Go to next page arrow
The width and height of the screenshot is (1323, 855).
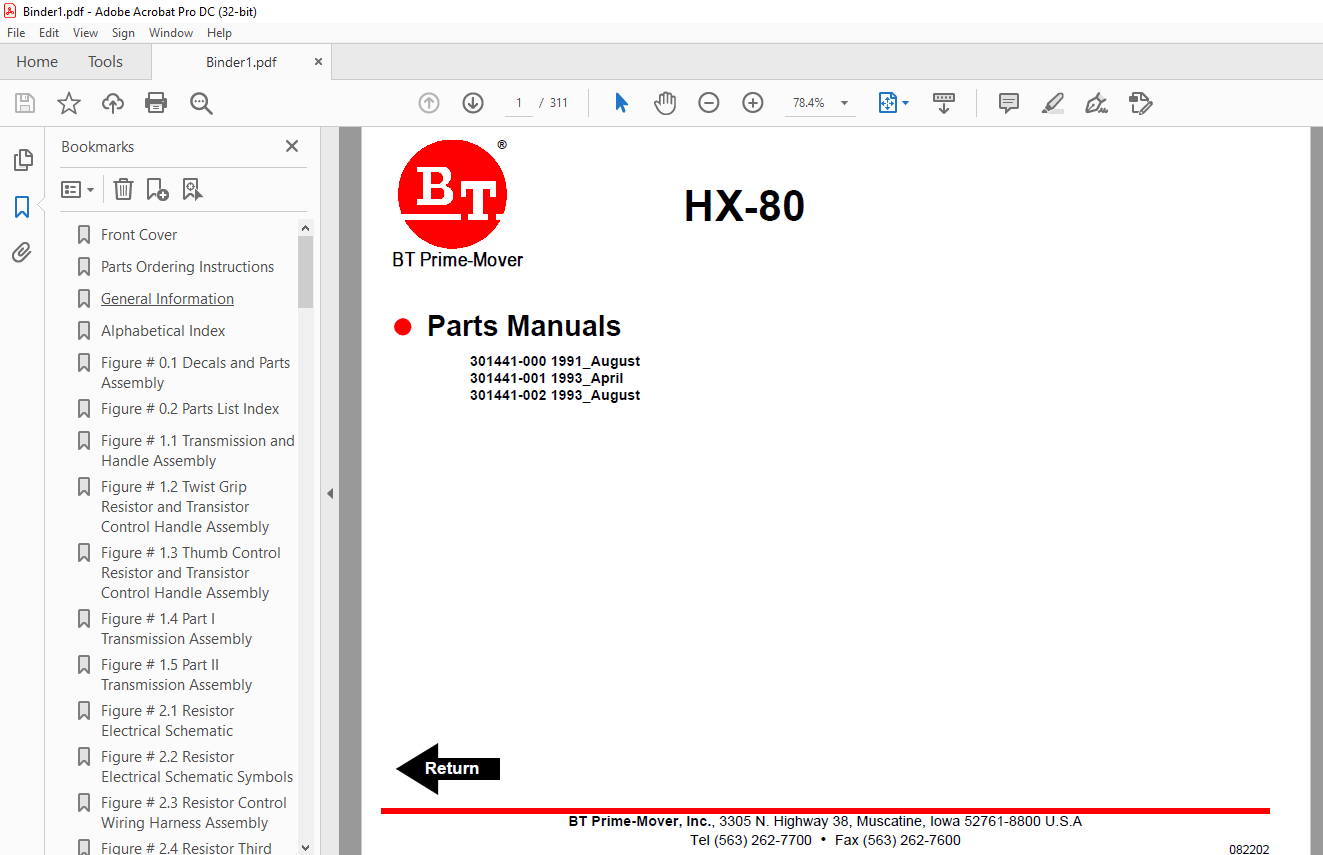(473, 103)
